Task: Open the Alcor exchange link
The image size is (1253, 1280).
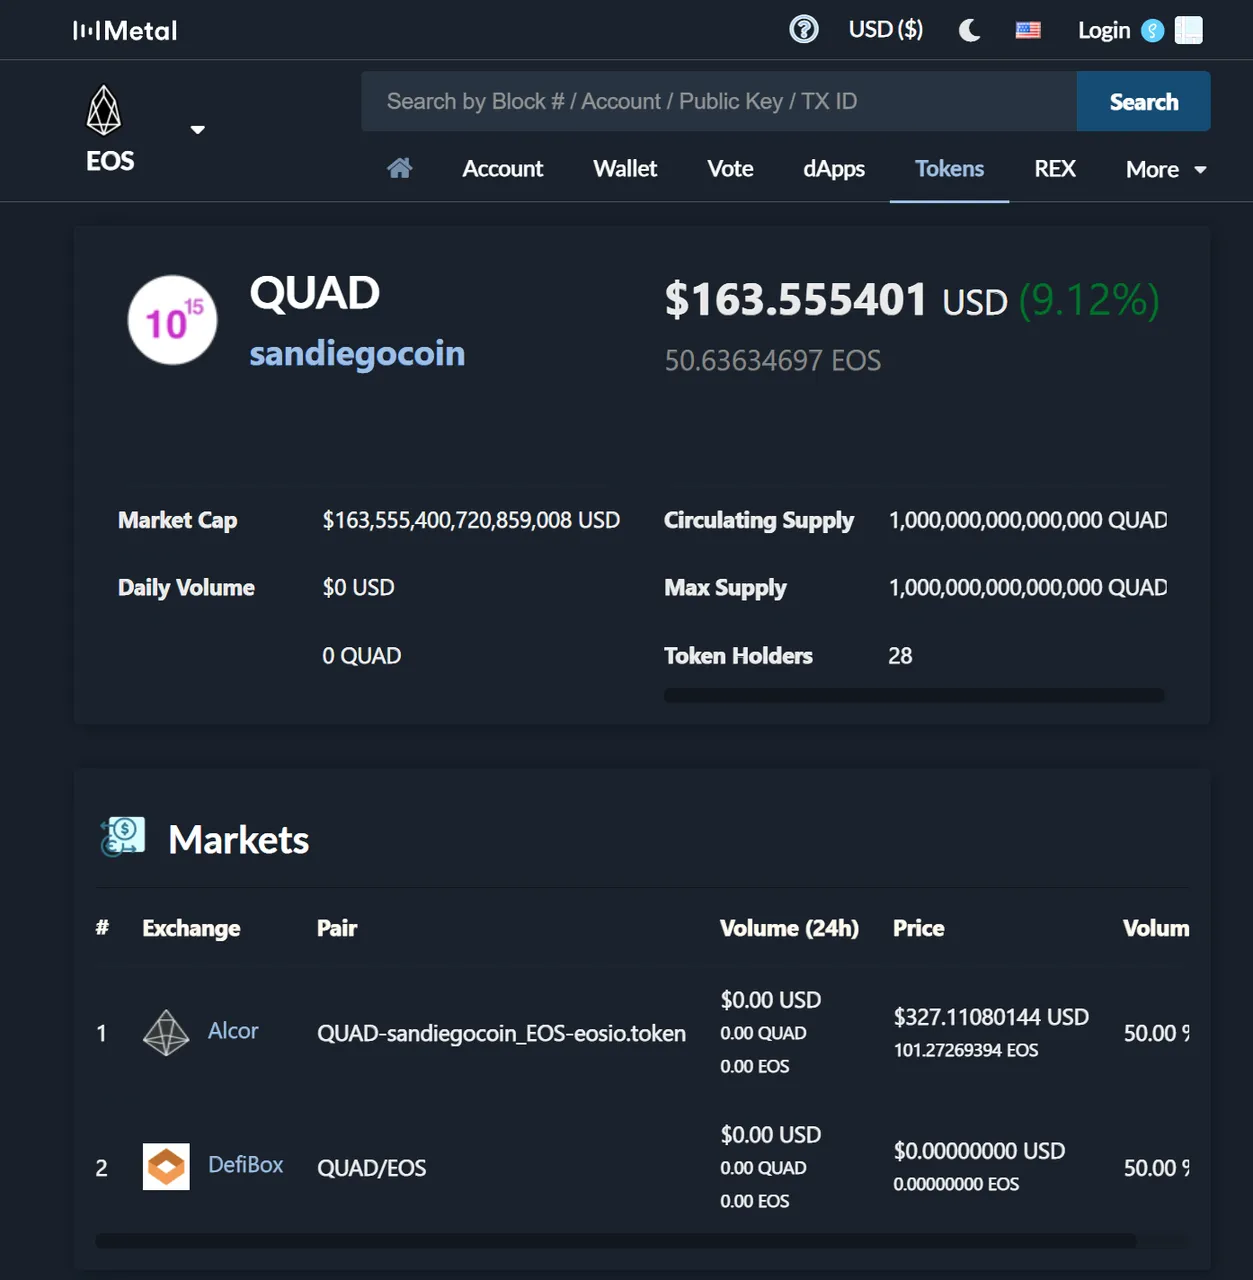Action: (x=233, y=1031)
